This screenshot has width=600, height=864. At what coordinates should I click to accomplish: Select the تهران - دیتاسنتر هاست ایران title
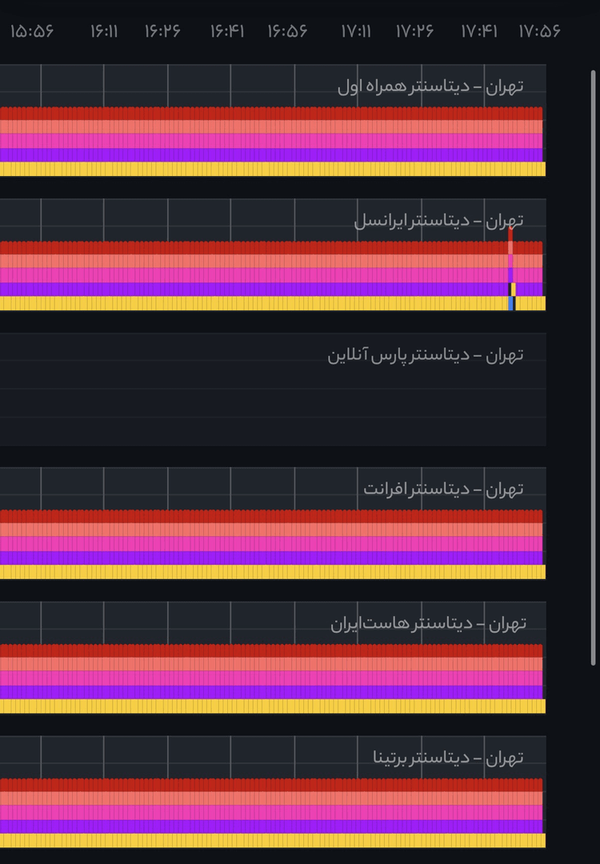pyautogui.click(x=428, y=624)
